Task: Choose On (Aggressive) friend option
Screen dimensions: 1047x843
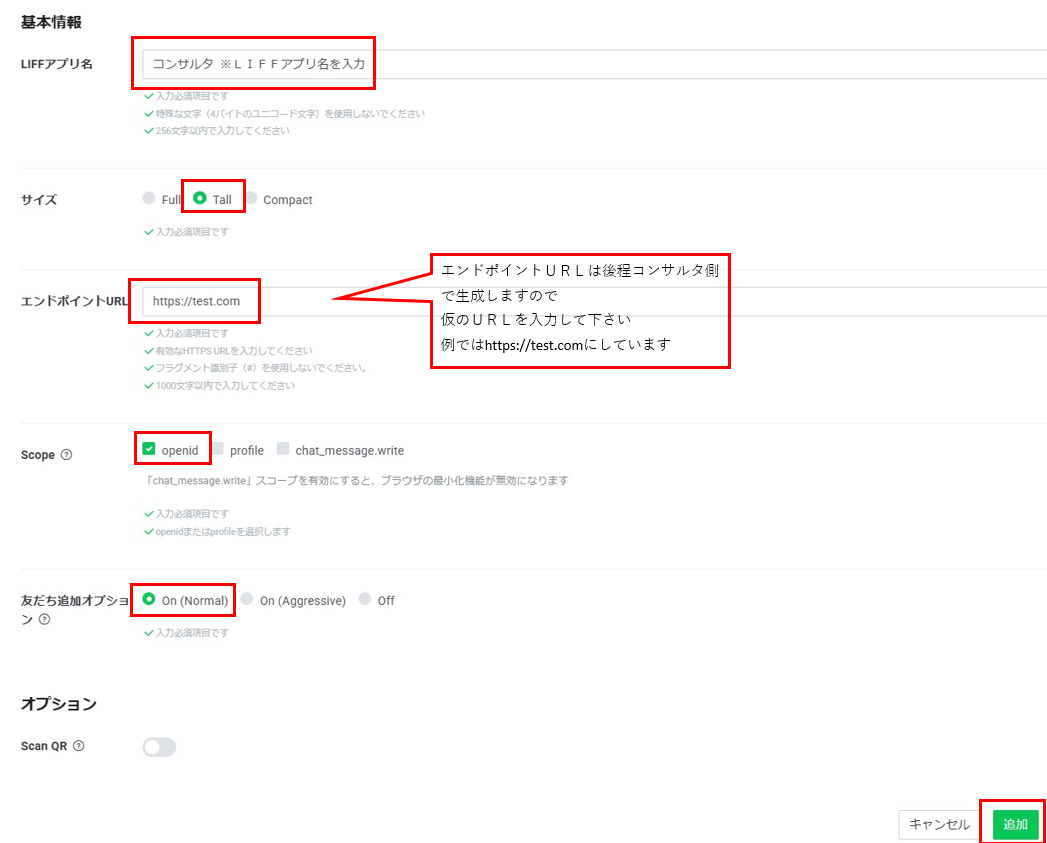Action: click(x=247, y=599)
